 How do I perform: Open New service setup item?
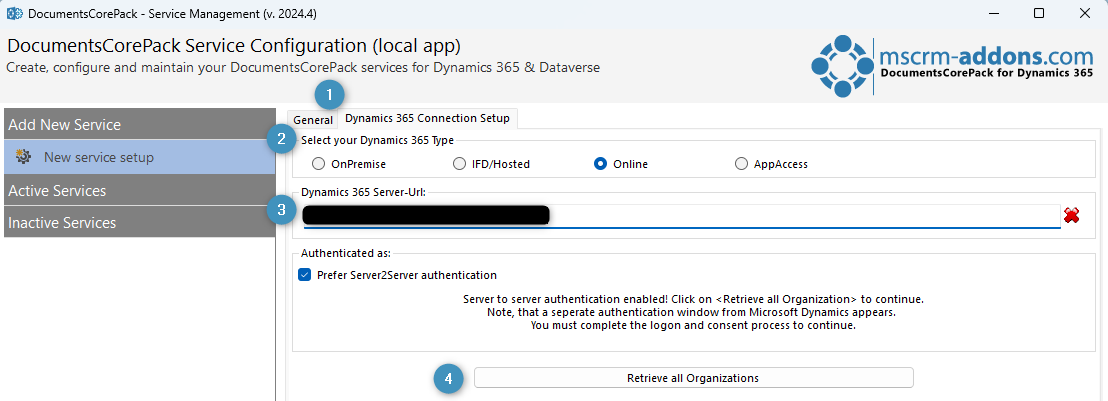tap(139, 157)
